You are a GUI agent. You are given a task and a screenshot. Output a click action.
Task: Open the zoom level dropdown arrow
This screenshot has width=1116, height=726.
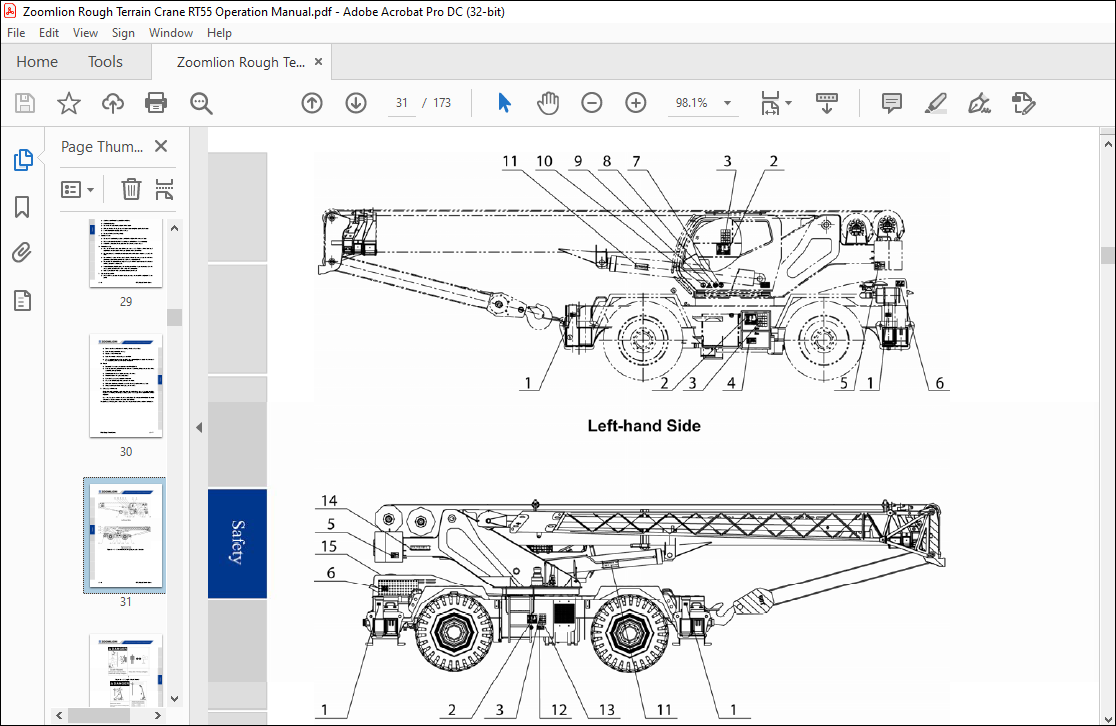click(x=727, y=103)
